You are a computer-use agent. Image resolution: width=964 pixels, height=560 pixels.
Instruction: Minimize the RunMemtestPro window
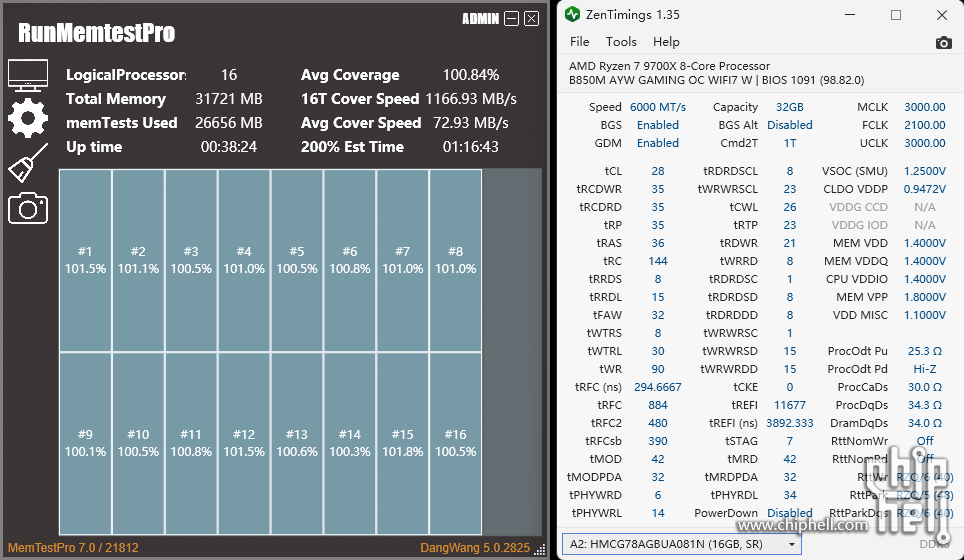pos(512,19)
